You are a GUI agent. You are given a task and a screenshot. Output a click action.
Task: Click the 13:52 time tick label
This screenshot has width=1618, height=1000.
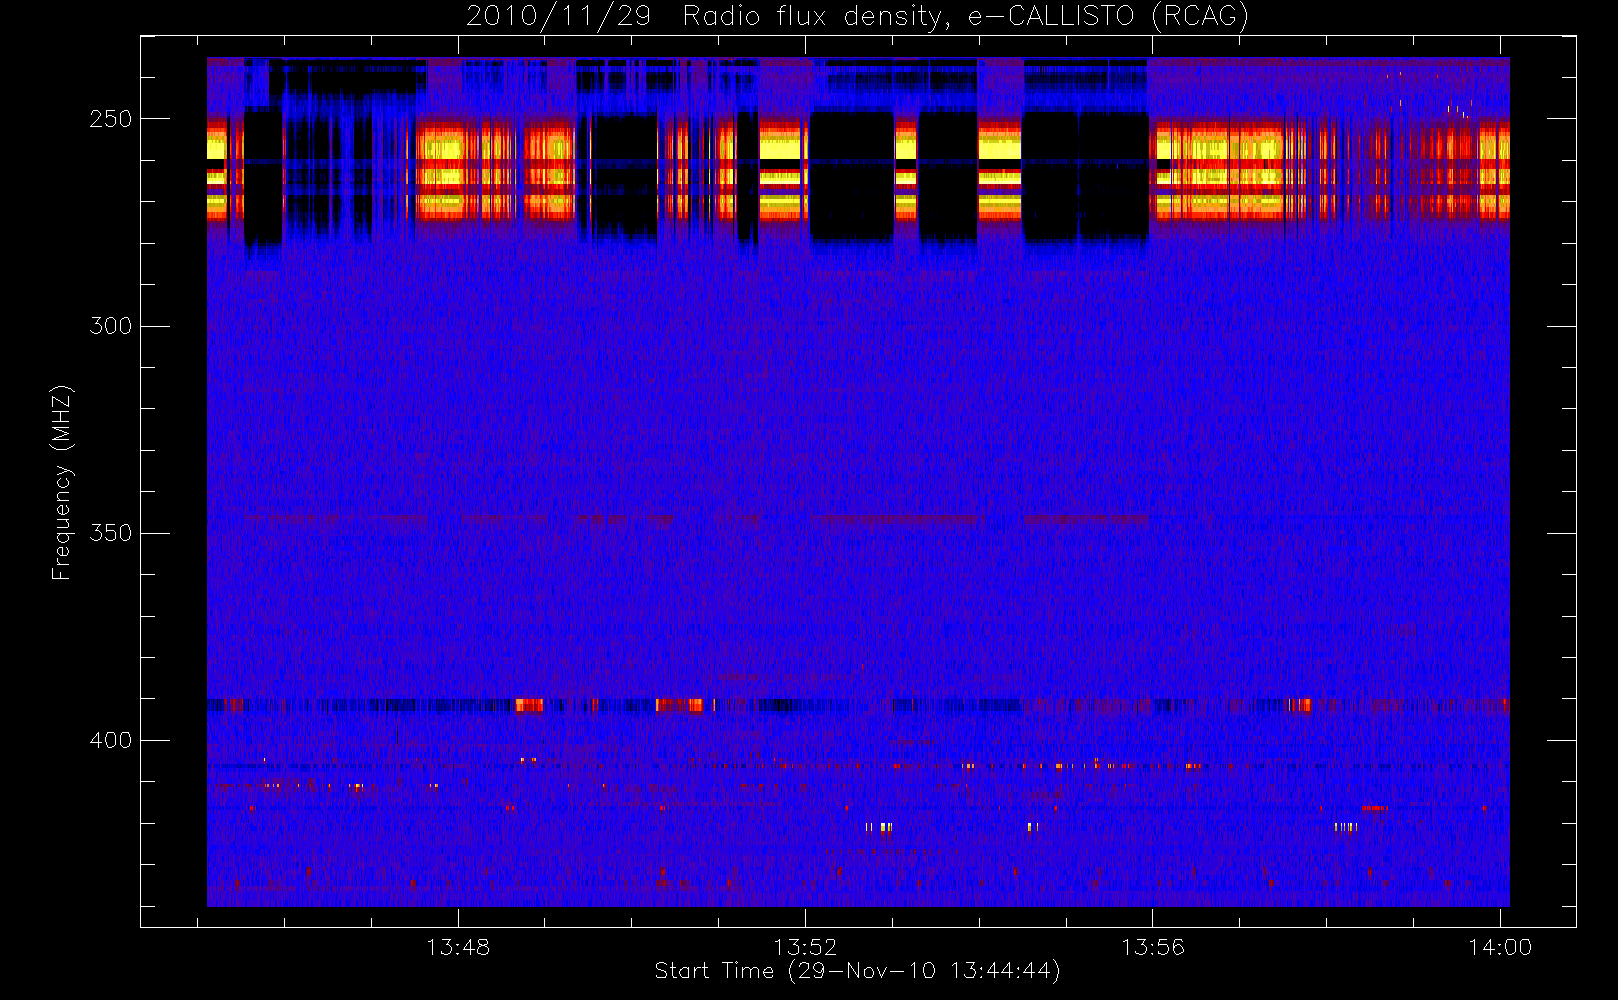pyautogui.click(x=805, y=947)
